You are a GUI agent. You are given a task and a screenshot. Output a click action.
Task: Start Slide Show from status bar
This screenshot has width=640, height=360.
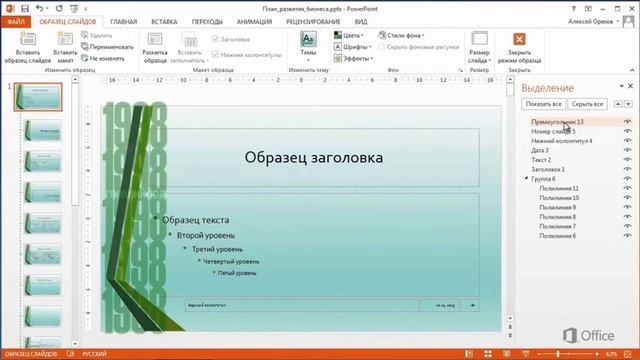tap(525, 354)
